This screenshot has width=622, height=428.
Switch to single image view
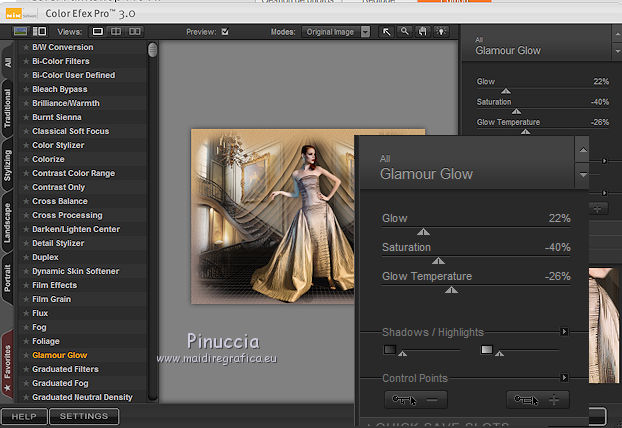pos(98,32)
